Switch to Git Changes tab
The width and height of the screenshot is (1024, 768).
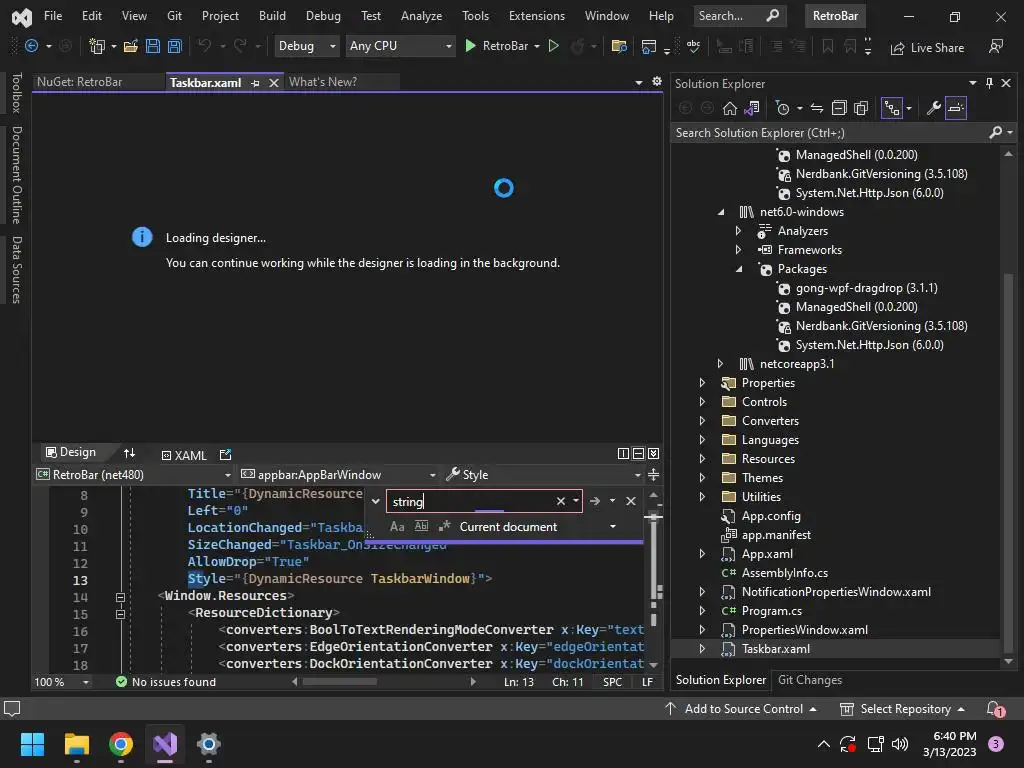point(810,680)
